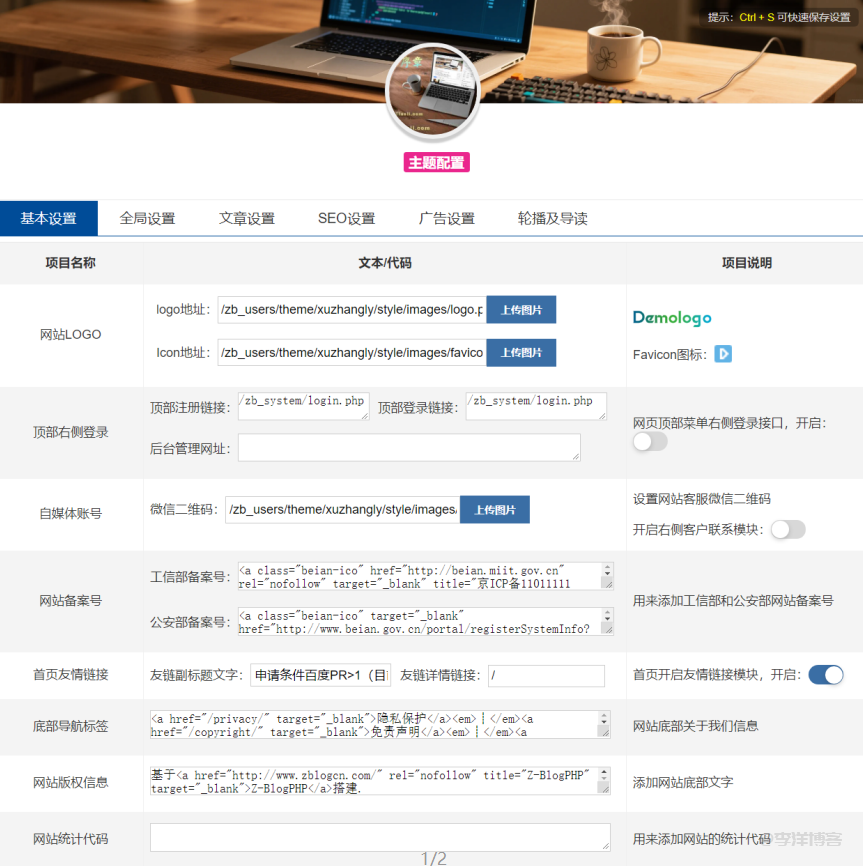Select the SEO设置 tab
This screenshot has width=863, height=866.
click(346, 218)
